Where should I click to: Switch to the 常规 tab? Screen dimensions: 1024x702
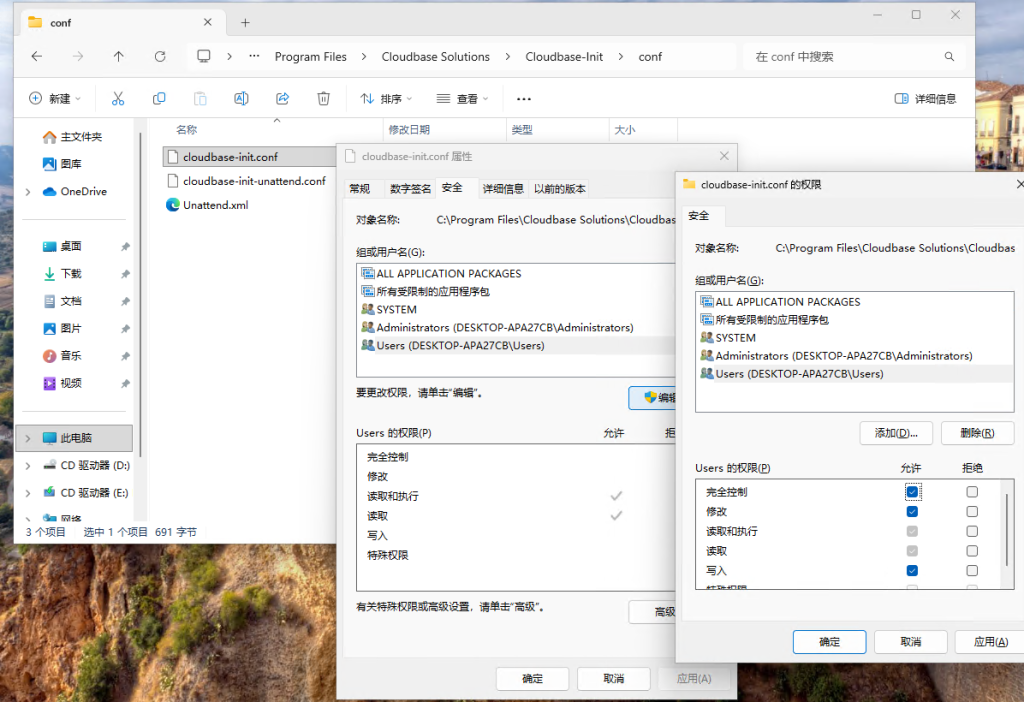click(359, 188)
